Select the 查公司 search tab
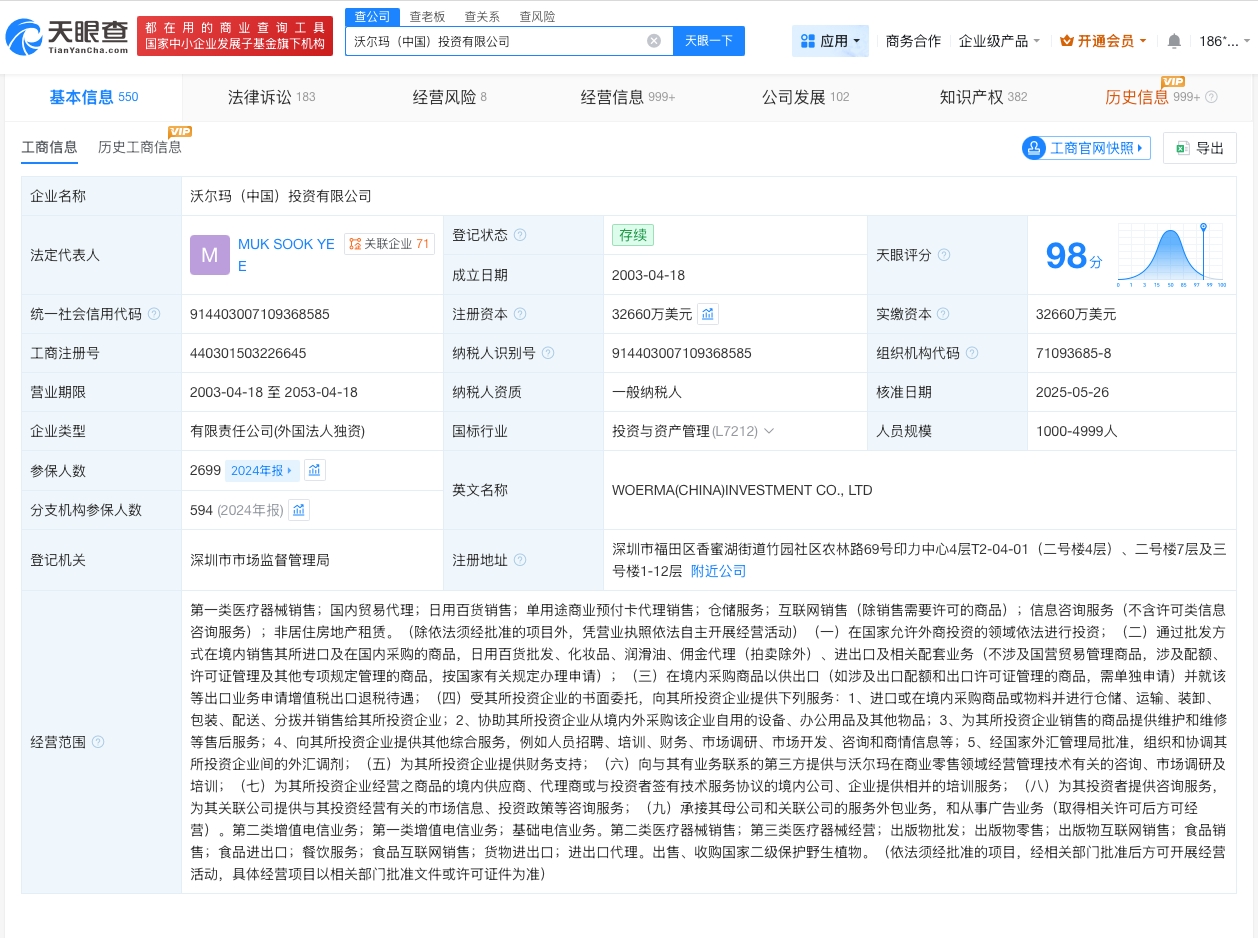The height and width of the screenshot is (938, 1258). click(x=372, y=17)
